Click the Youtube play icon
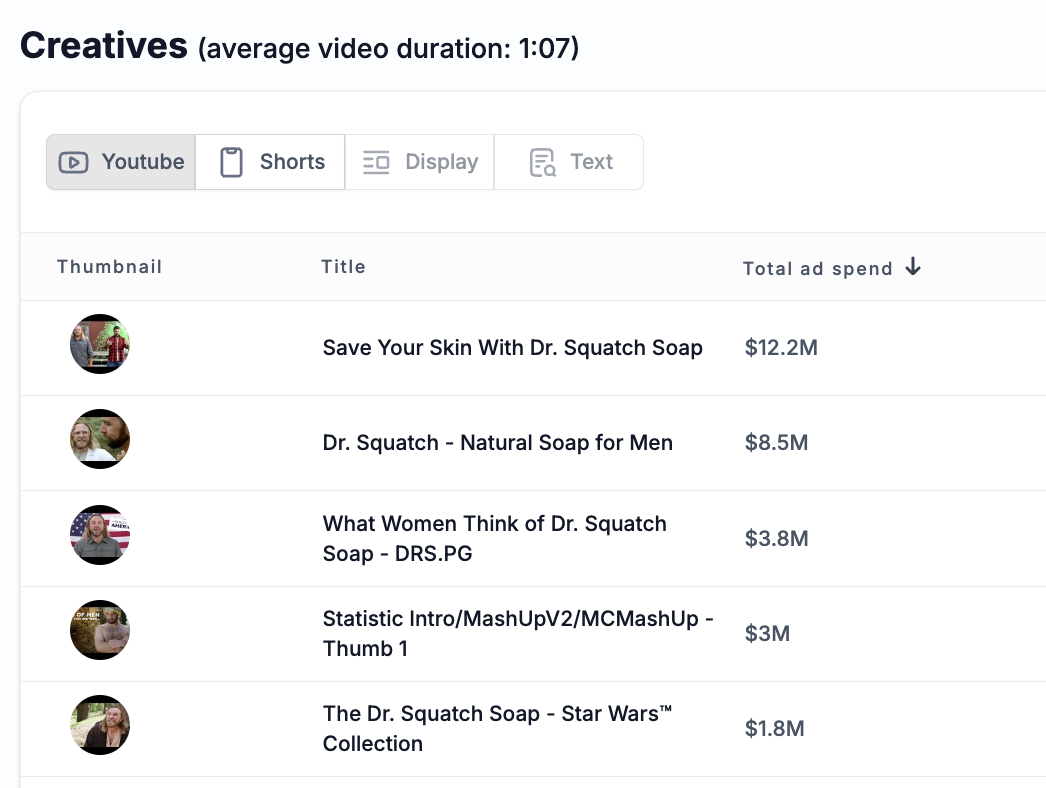 coord(73,162)
